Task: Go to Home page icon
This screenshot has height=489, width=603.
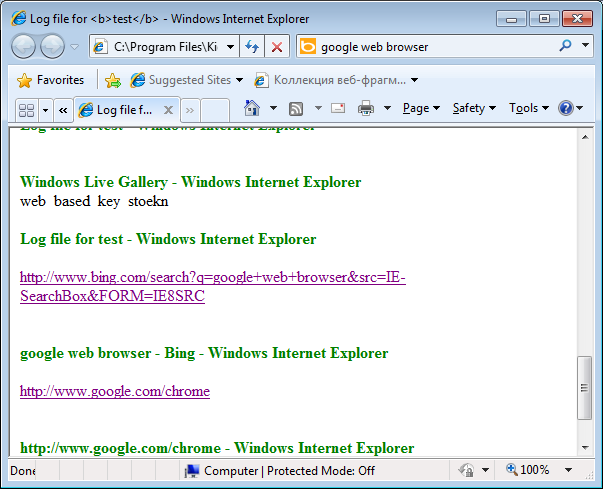Action: point(252,108)
